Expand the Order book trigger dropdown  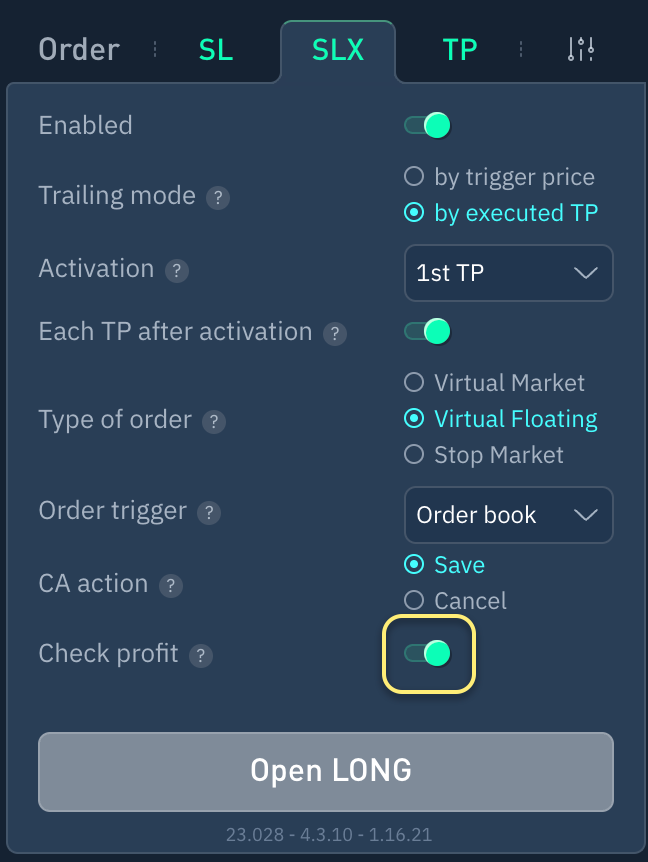[508, 515]
